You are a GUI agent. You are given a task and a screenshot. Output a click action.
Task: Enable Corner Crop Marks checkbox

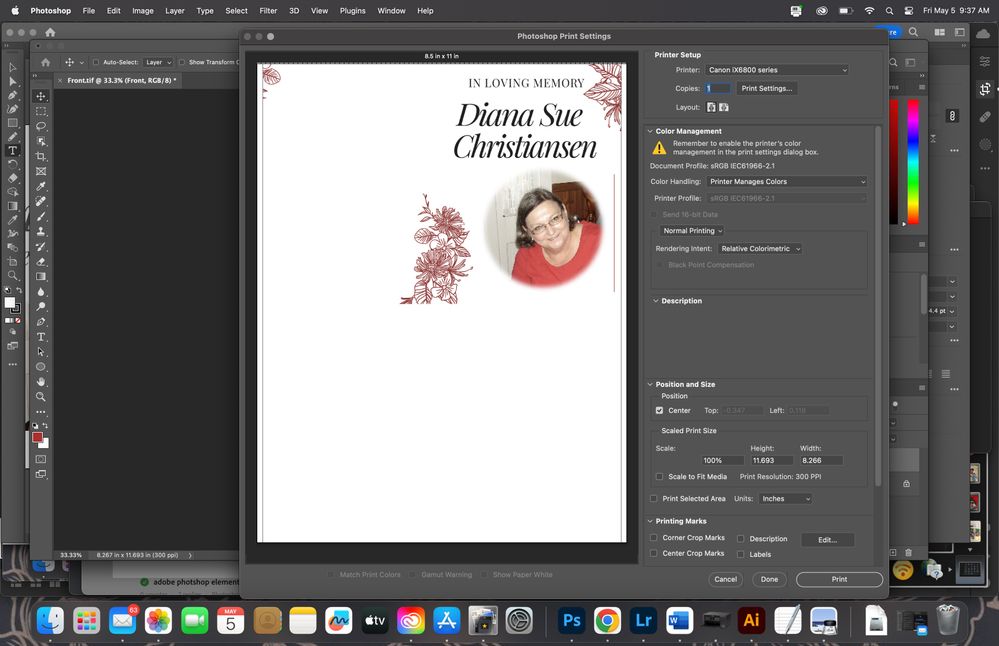(654, 538)
